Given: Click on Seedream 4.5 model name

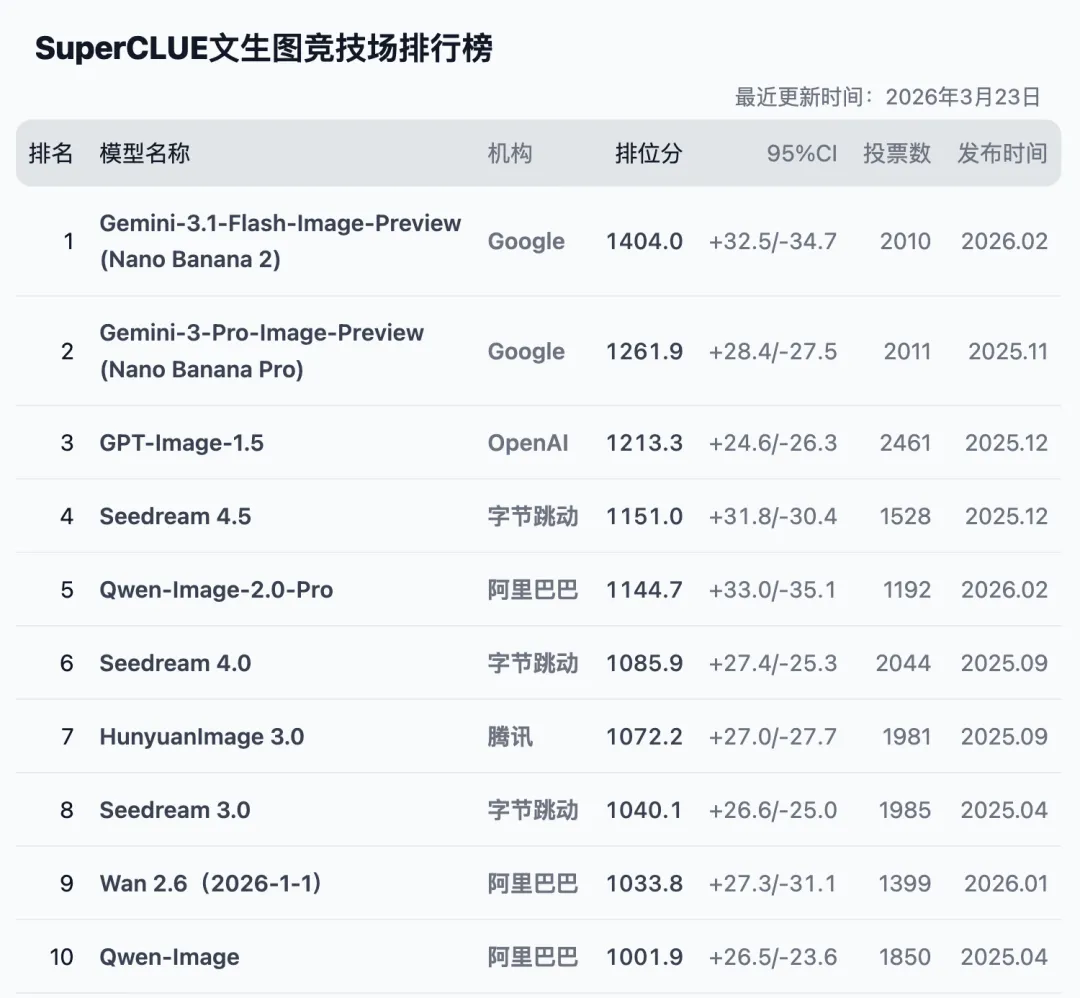Looking at the screenshot, I should pyautogui.click(x=175, y=516).
